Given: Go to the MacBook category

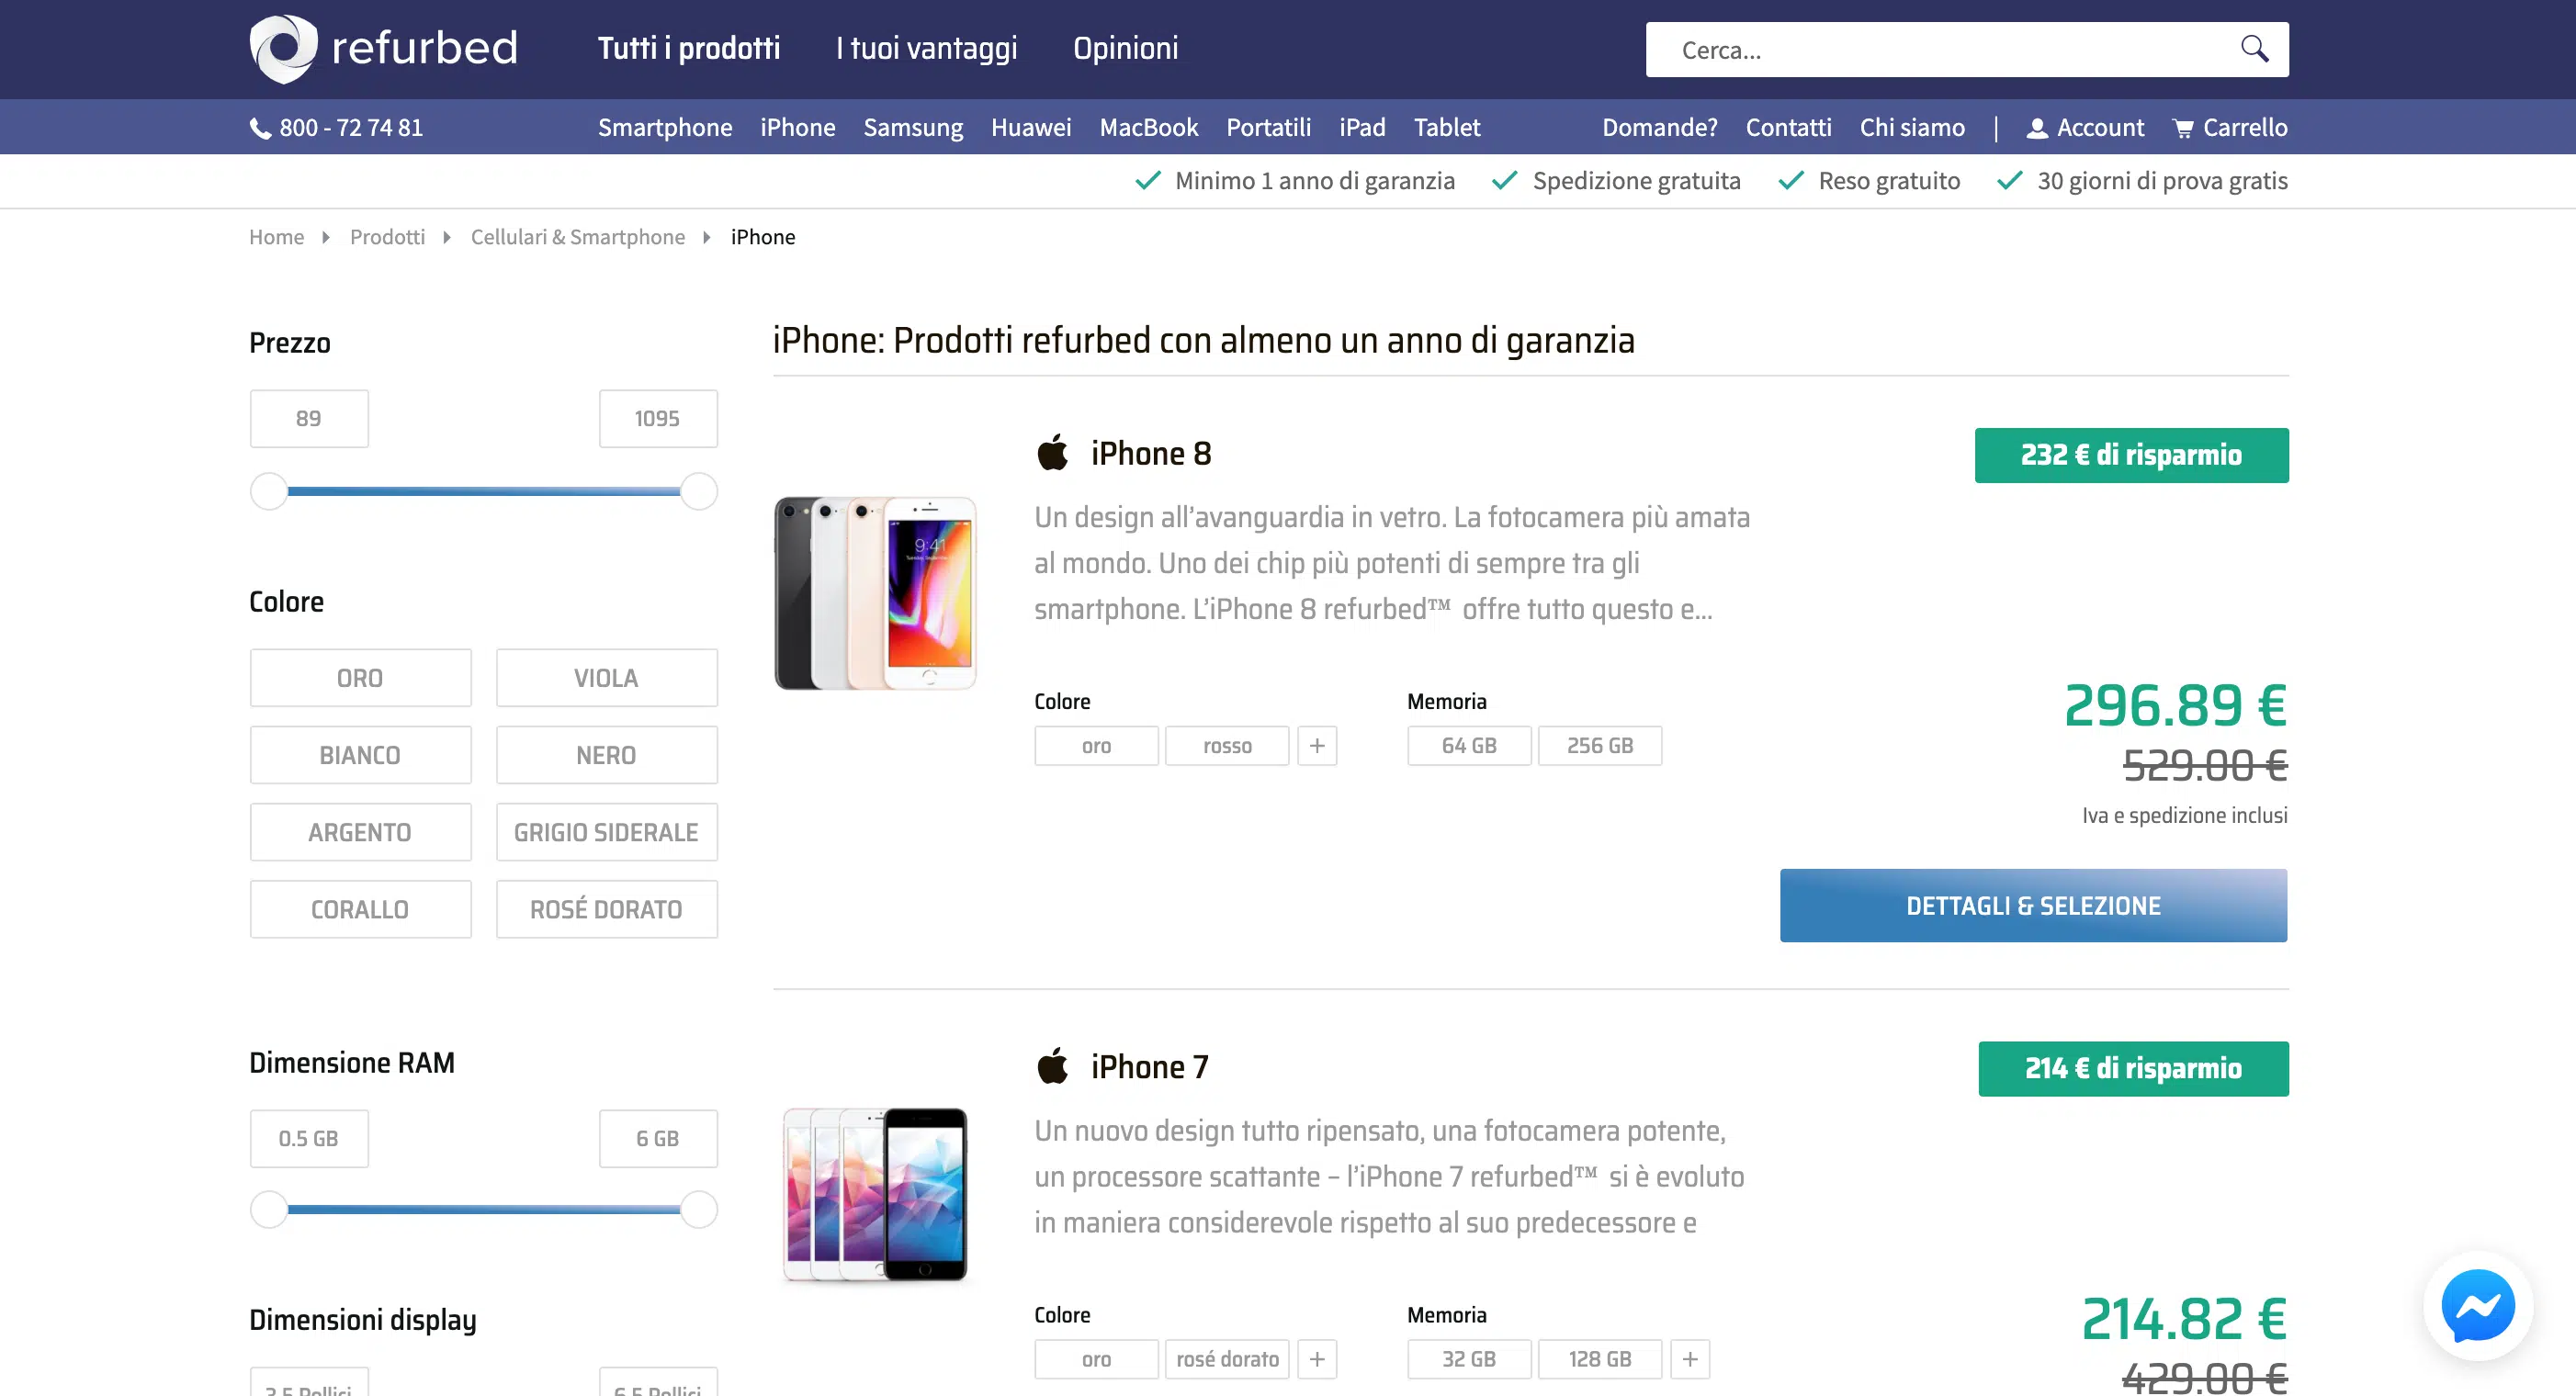Looking at the screenshot, I should (1148, 127).
